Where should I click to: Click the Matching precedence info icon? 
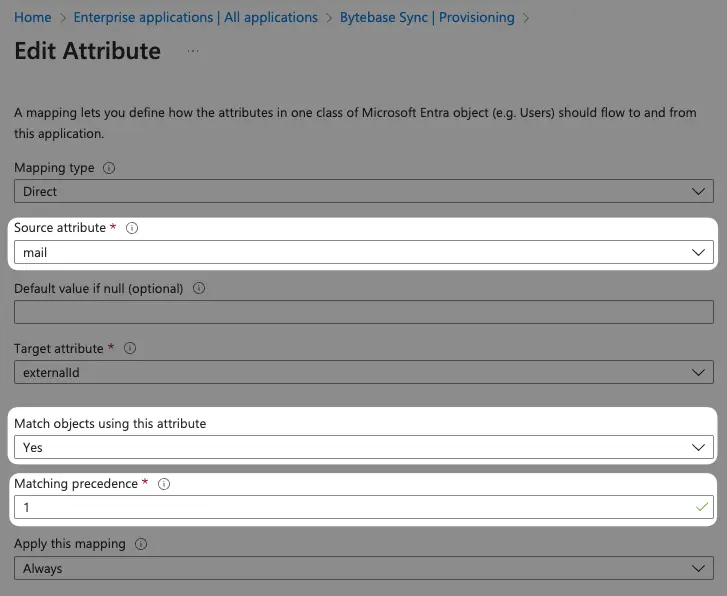pyautogui.click(x=164, y=484)
